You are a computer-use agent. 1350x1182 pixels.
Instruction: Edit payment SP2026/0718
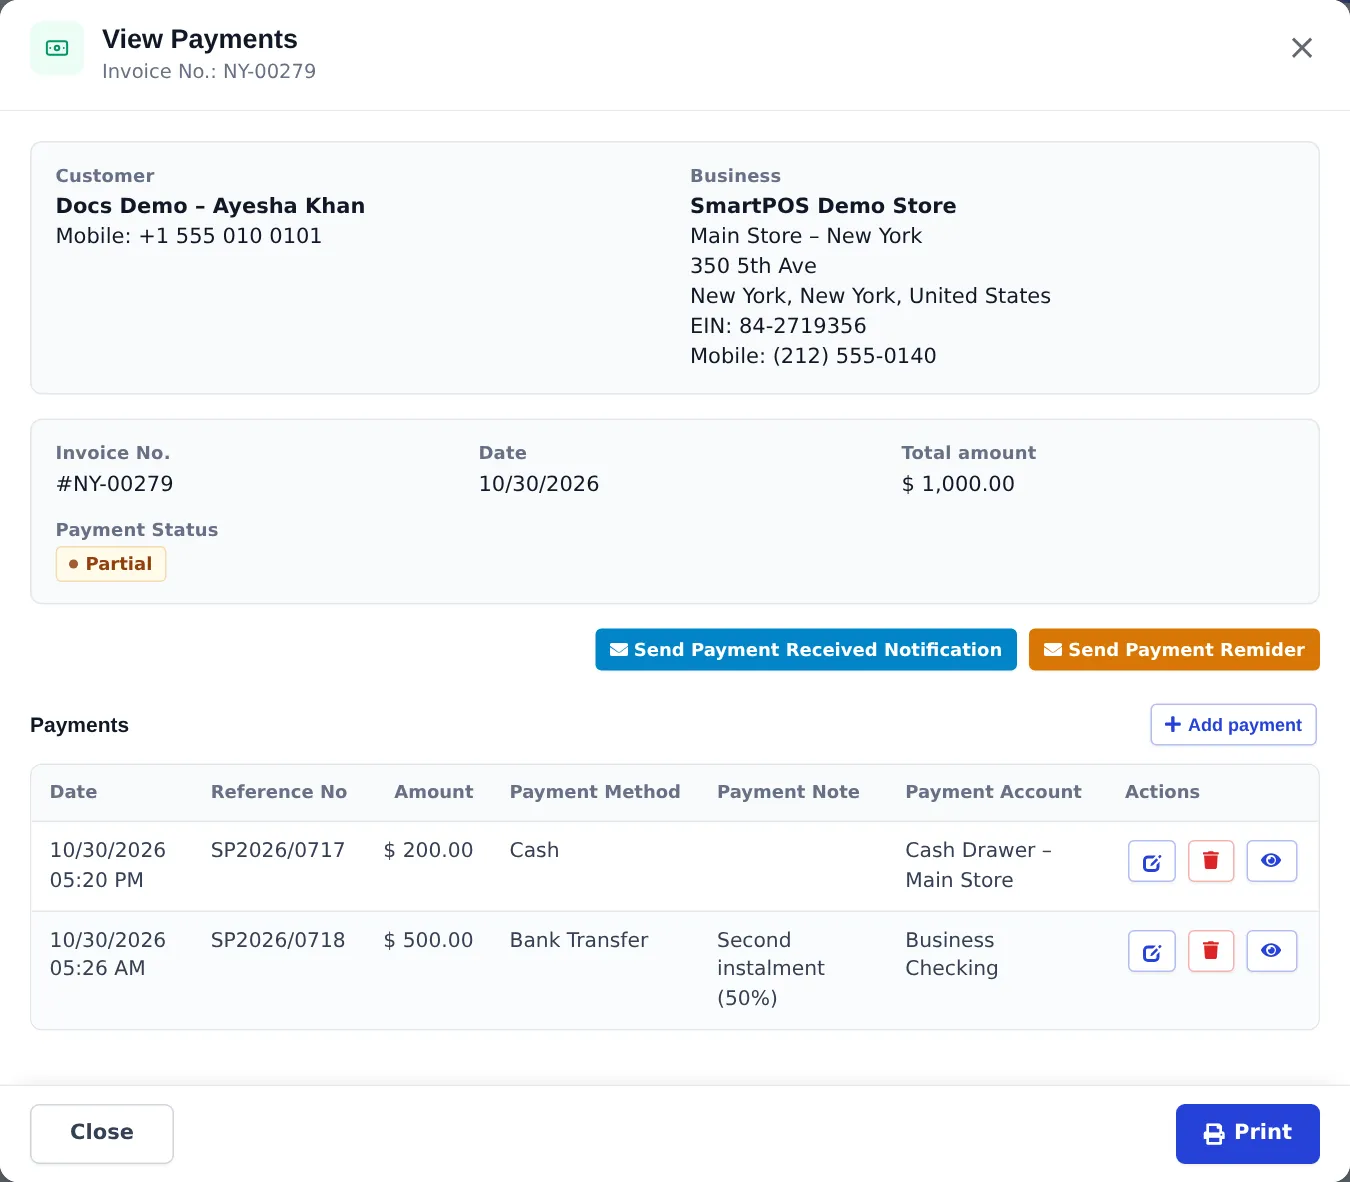point(1151,951)
